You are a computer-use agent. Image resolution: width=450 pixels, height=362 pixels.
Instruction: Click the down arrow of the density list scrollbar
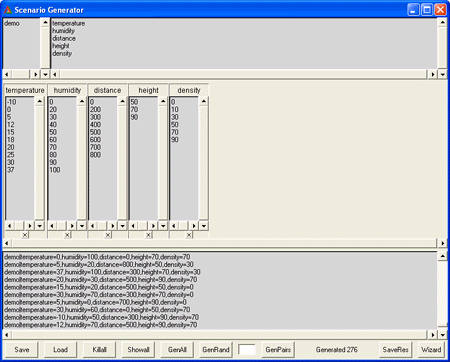click(x=204, y=226)
